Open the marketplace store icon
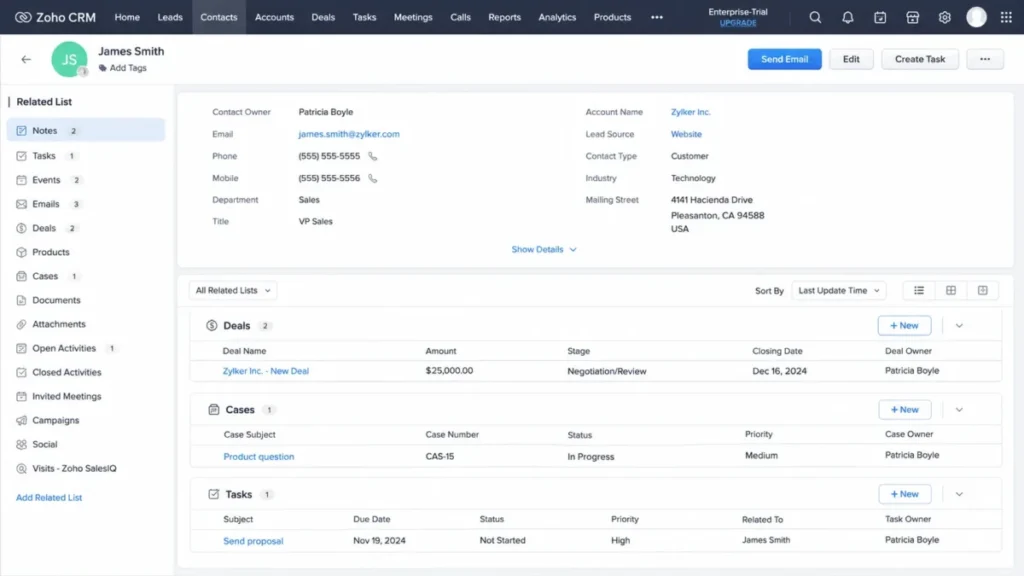Screen dimensions: 1024x576 tap(912, 17)
